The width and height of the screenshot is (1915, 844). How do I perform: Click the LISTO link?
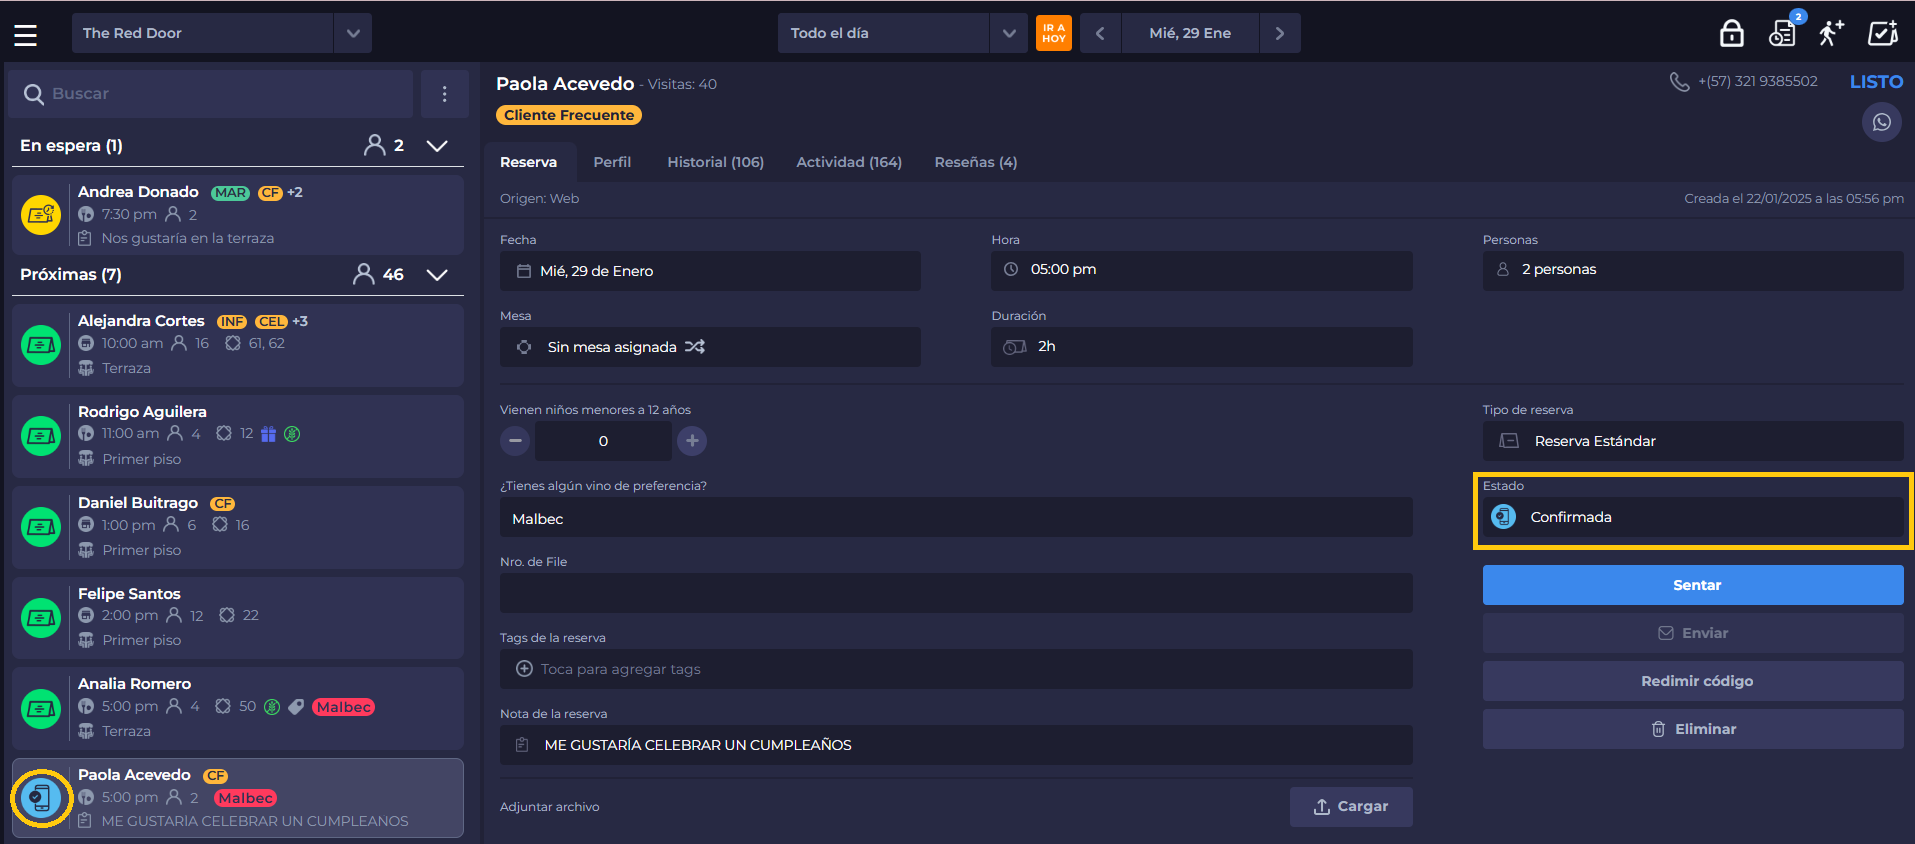(x=1876, y=82)
